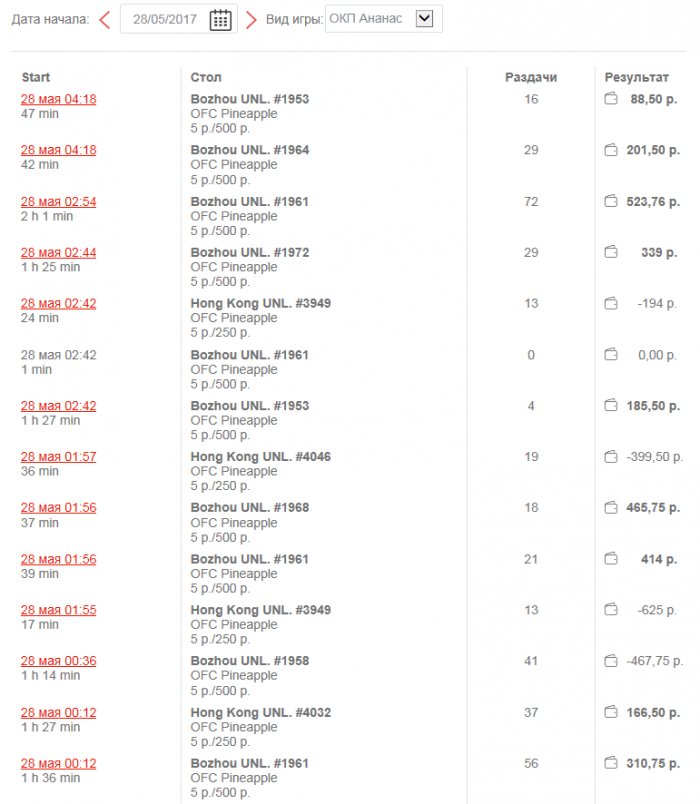Go to the previous date with left arrow

tap(104, 19)
